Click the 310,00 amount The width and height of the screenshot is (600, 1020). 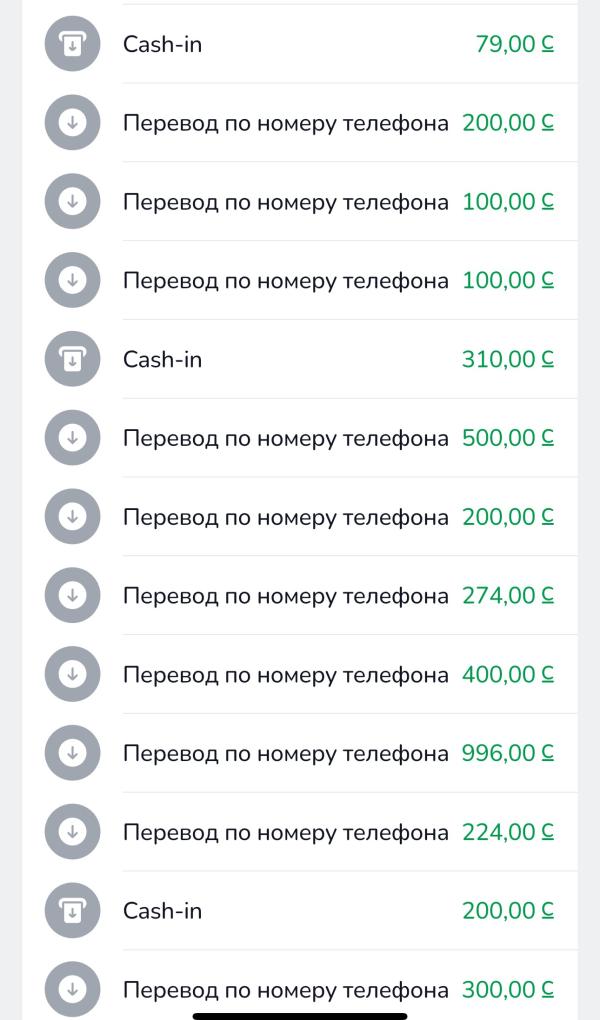point(507,359)
